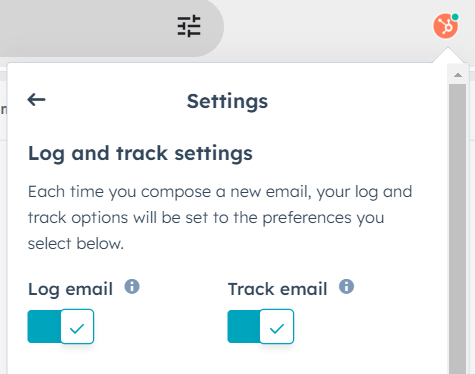Click the gray vertical scrollbar thumb

point(457,229)
